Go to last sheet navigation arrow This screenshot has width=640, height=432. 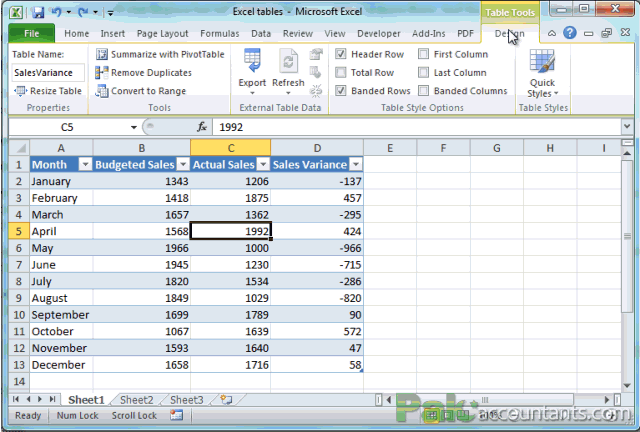click(52, 399)
